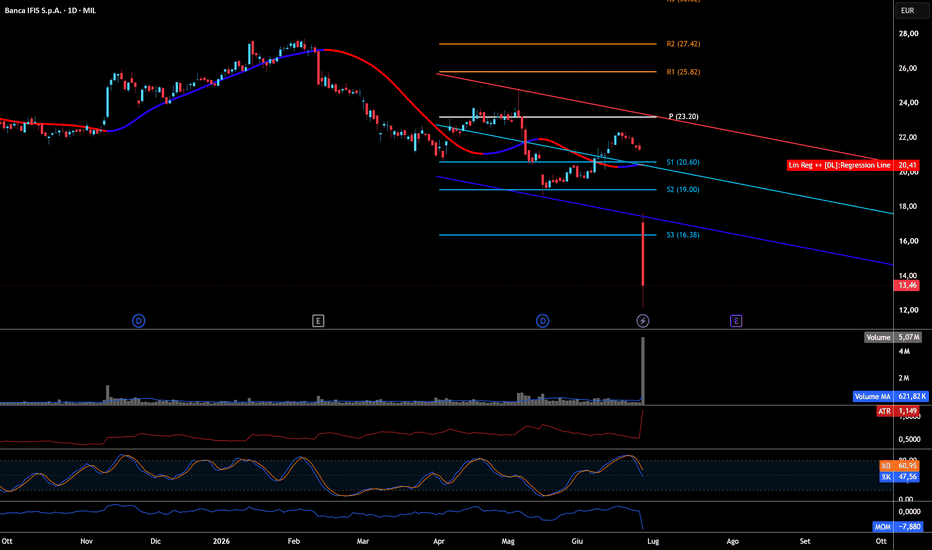
Task: Click the 20,41 regression price tag
Action: 907,165
